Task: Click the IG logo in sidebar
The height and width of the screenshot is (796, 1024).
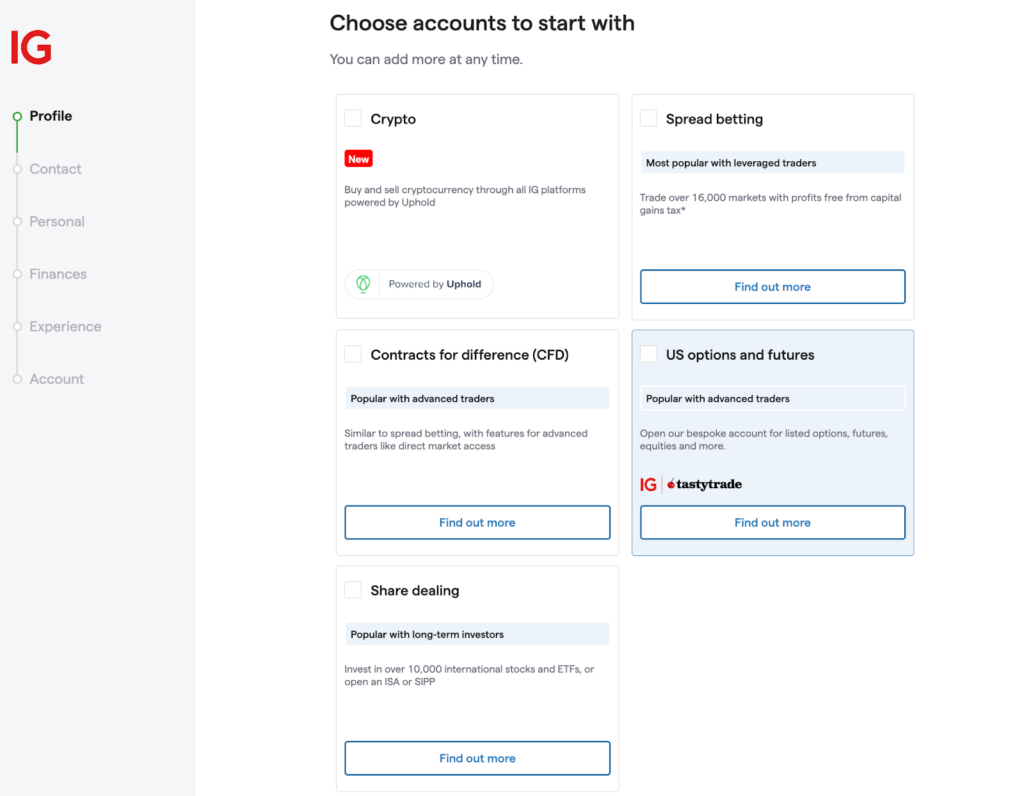Action: pyautogui.click(x=31, y=47)
